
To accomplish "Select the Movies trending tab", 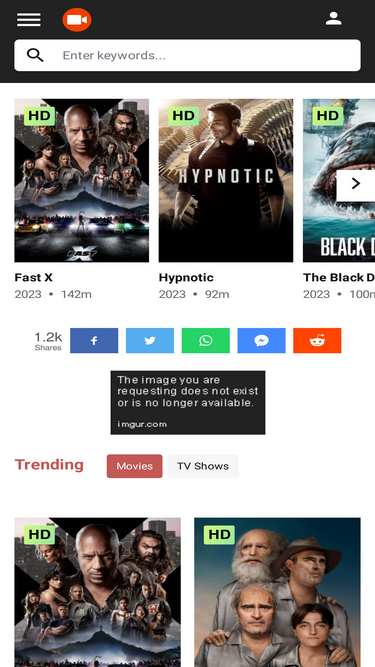I will tap(134, 466).
